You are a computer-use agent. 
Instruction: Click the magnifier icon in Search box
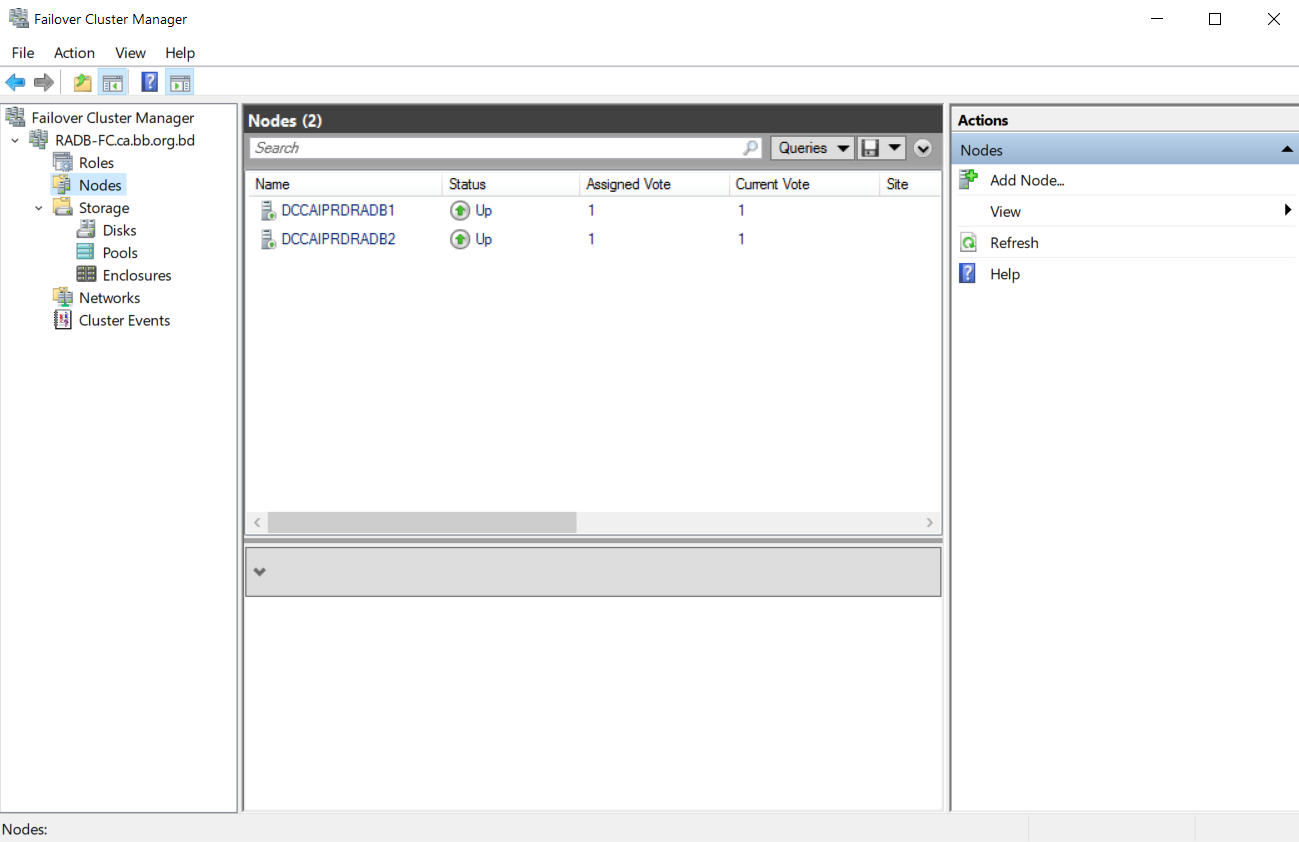(x=751, y=148)
